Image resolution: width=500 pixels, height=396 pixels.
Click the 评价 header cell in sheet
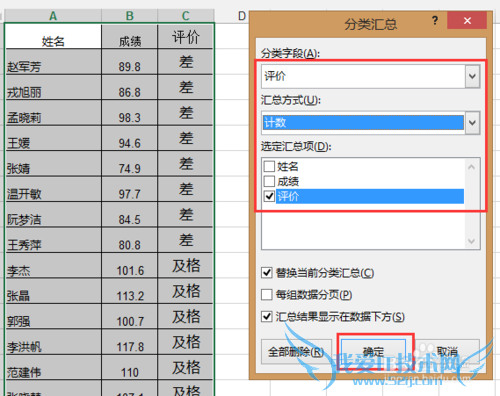pos(185,36)
